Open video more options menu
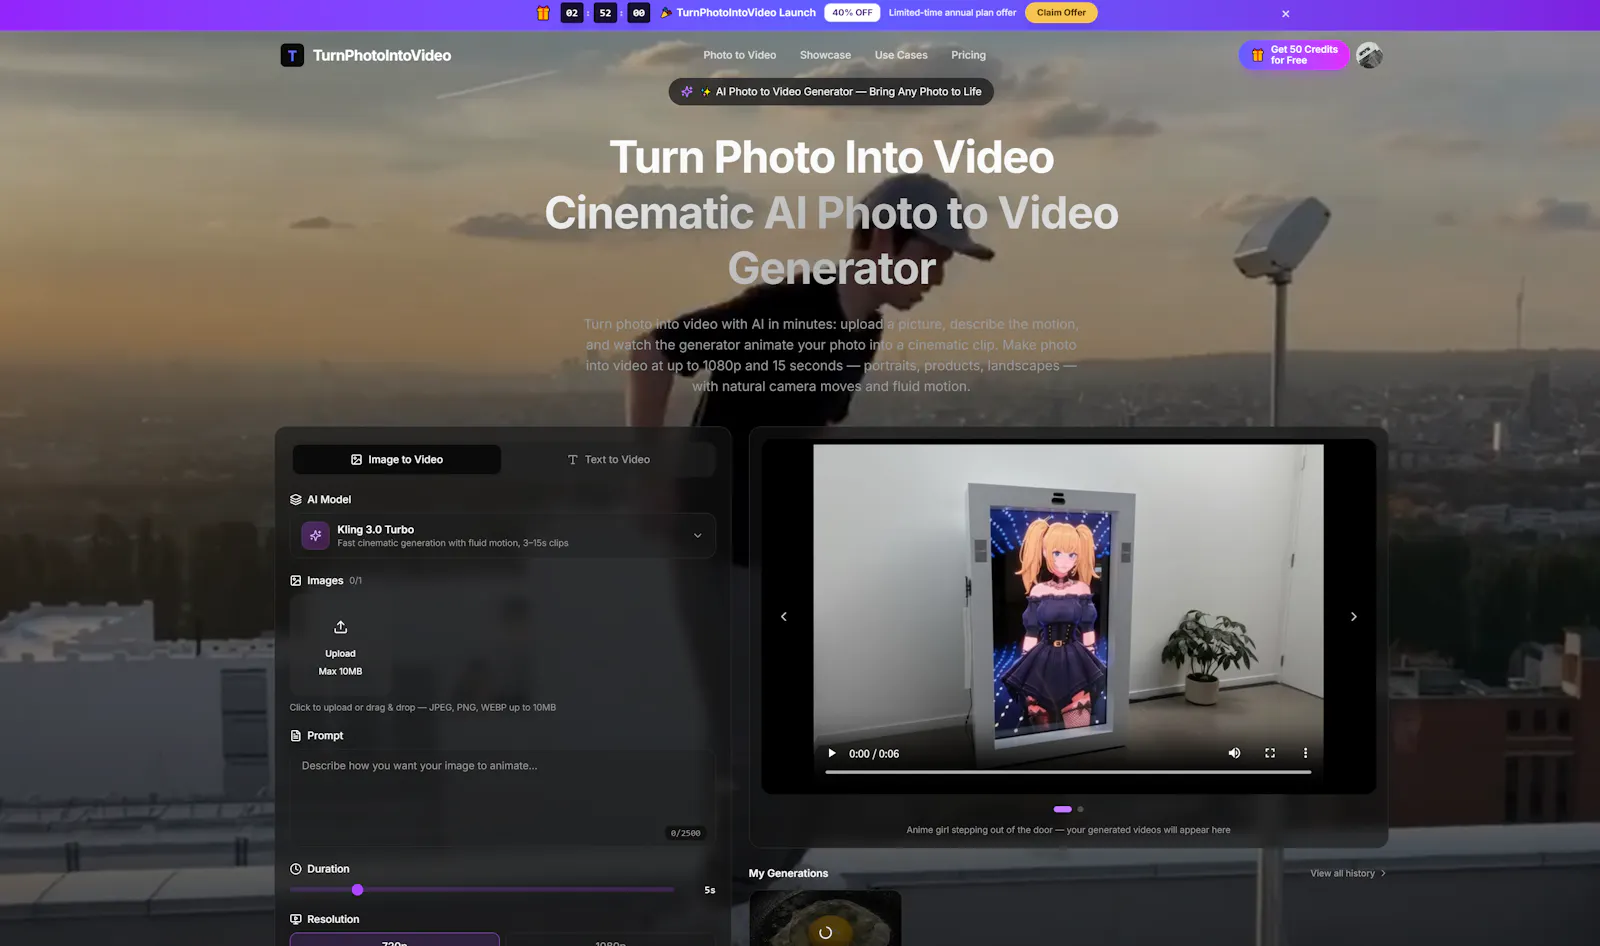The image size is (1600, 946). point(1305,753)
